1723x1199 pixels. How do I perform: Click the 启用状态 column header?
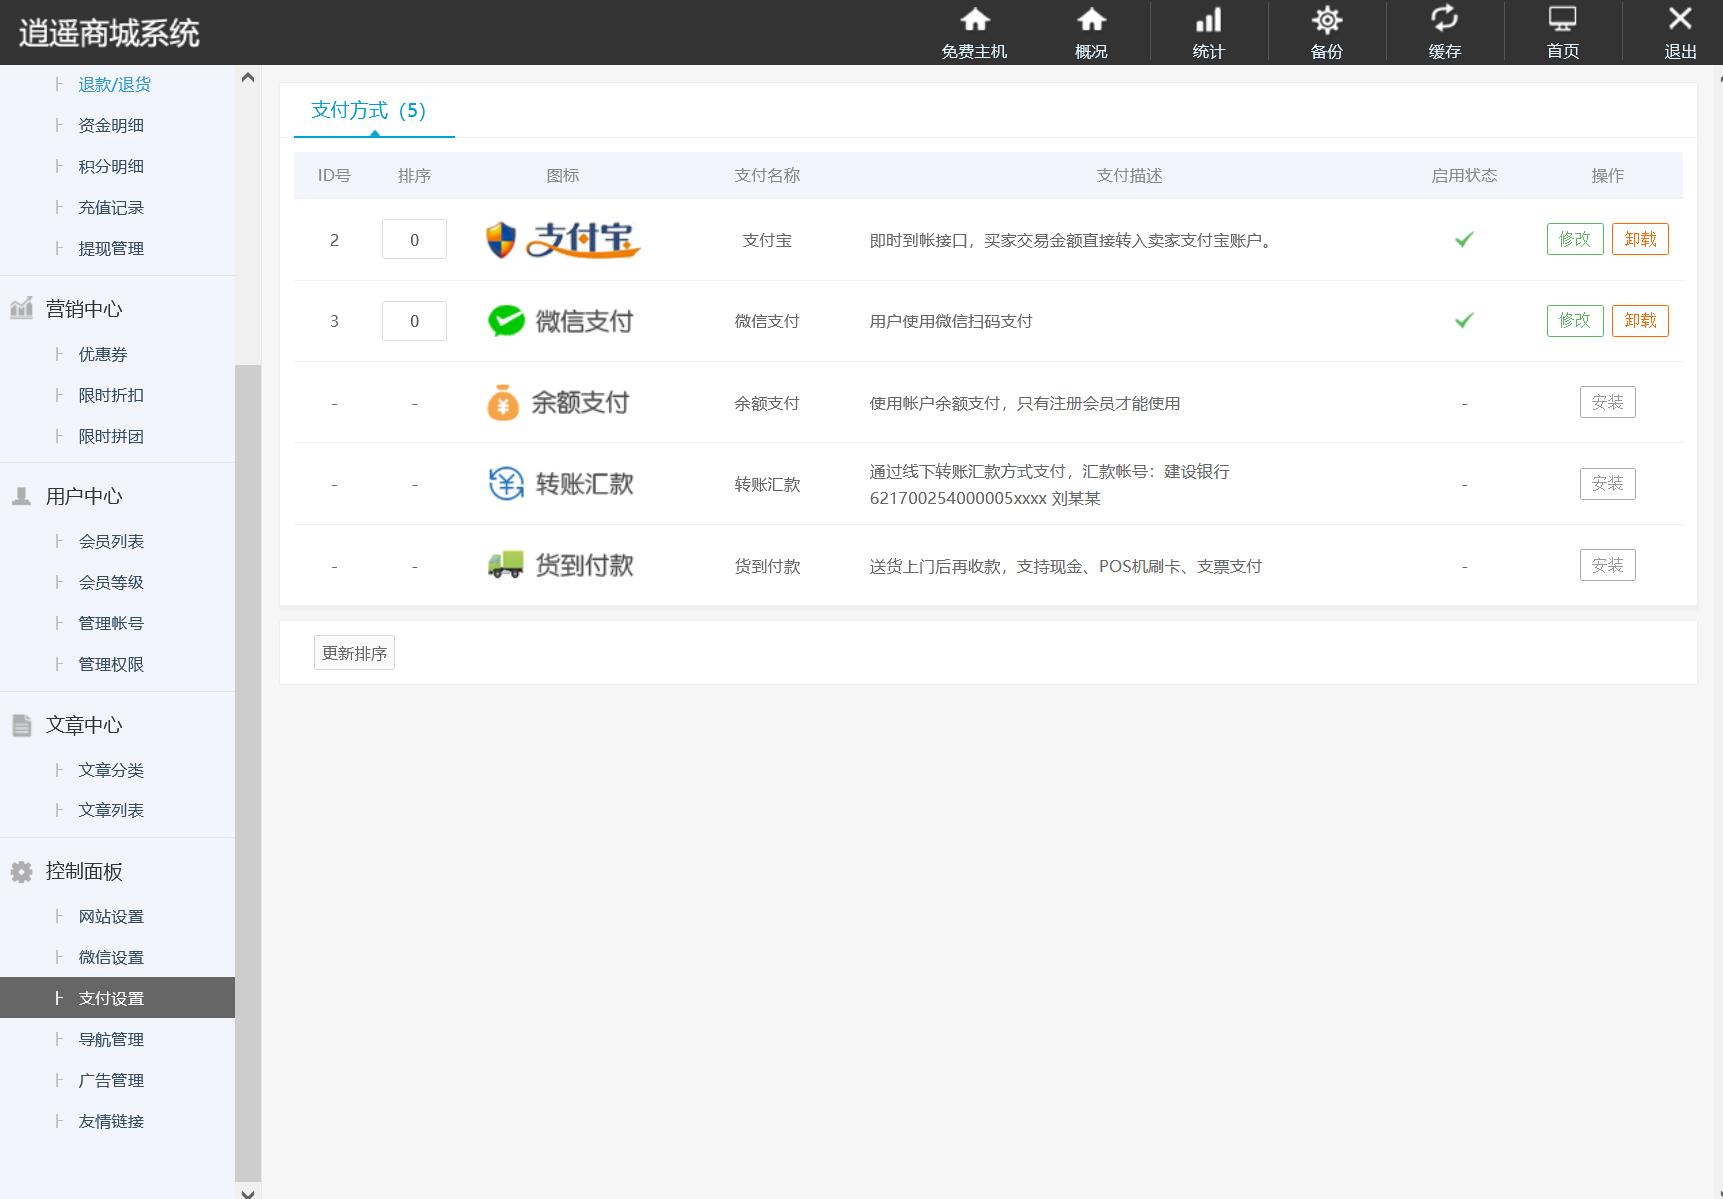click(x=1464, y=176)
